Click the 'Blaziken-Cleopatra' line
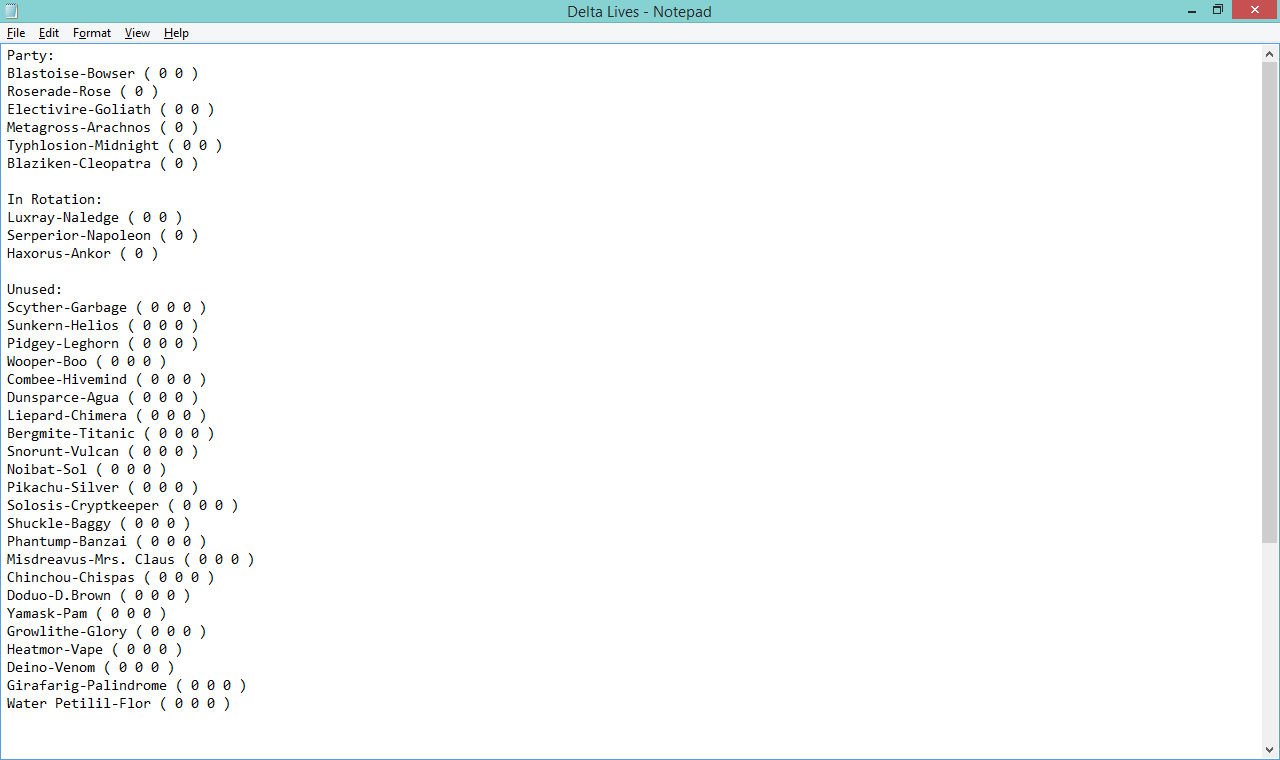 click(103, 164)
